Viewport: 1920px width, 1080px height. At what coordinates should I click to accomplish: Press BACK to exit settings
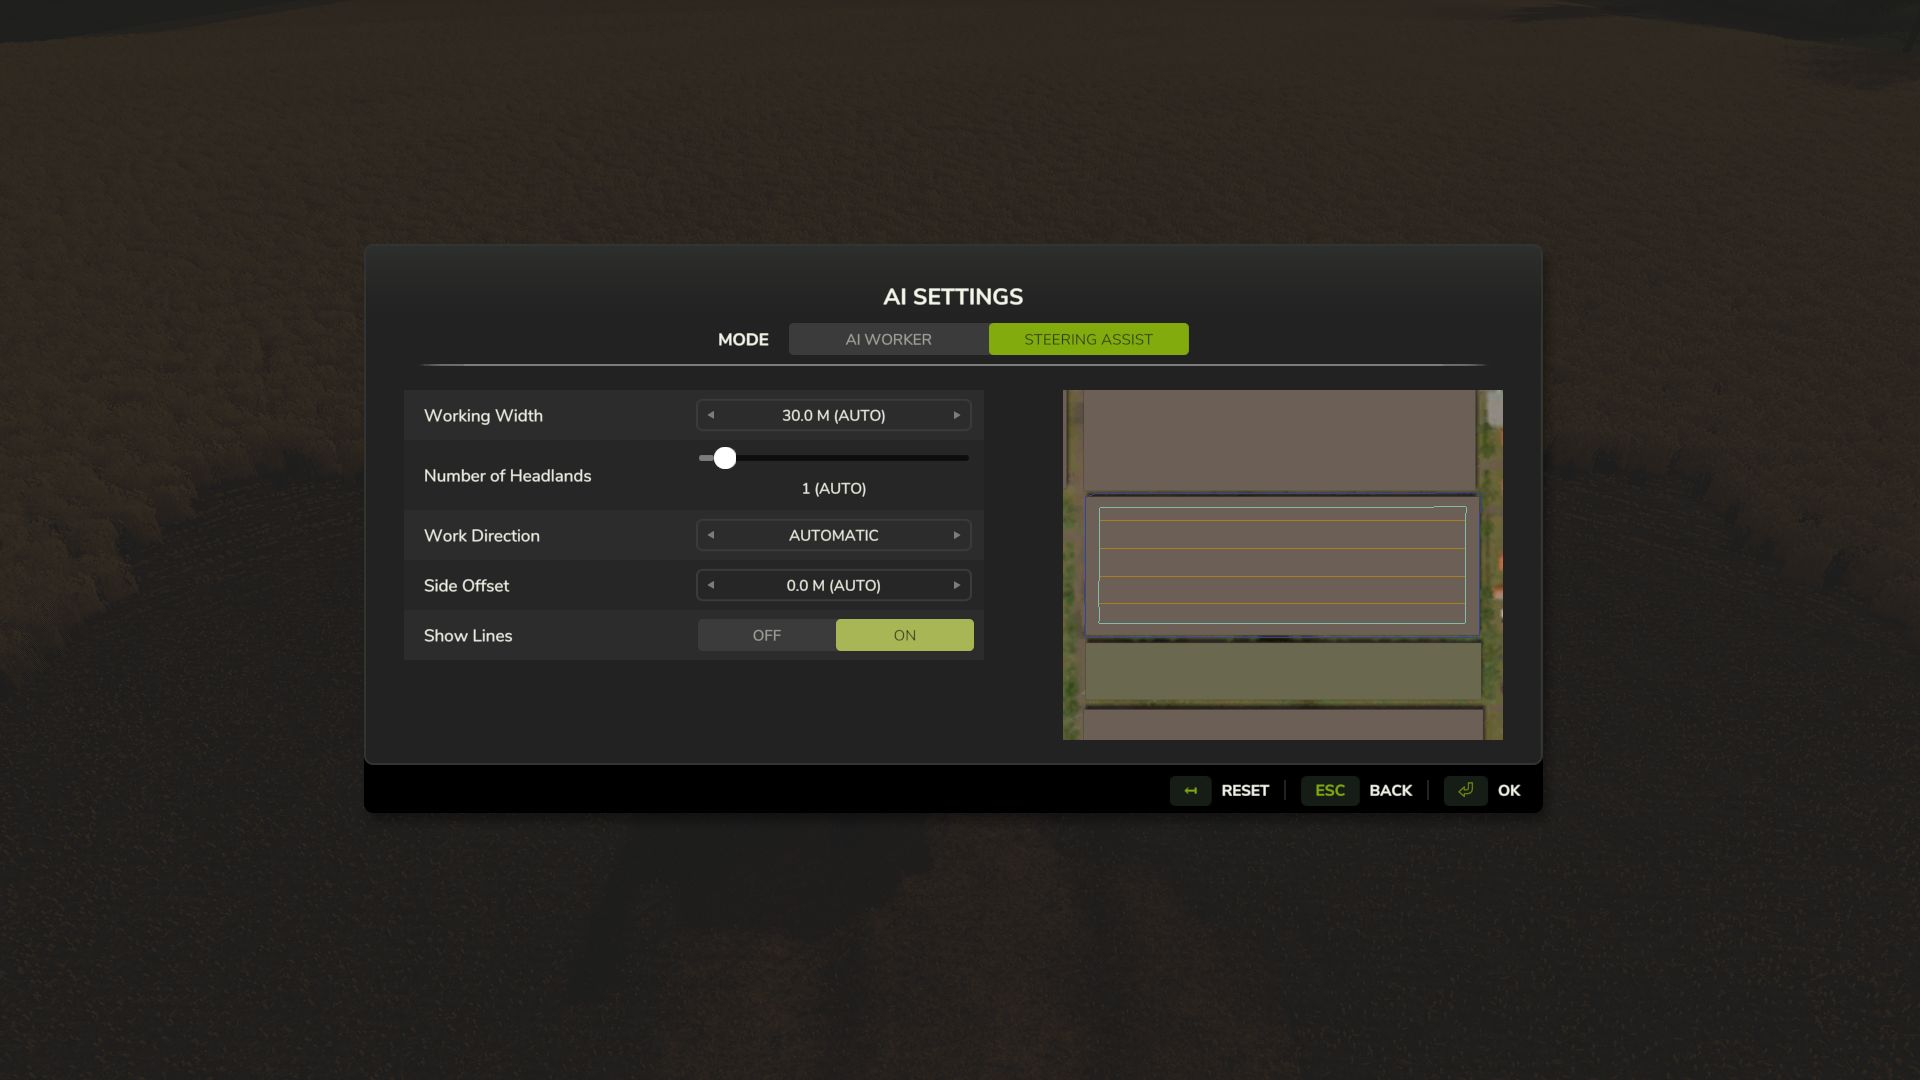pos(1390,790)
